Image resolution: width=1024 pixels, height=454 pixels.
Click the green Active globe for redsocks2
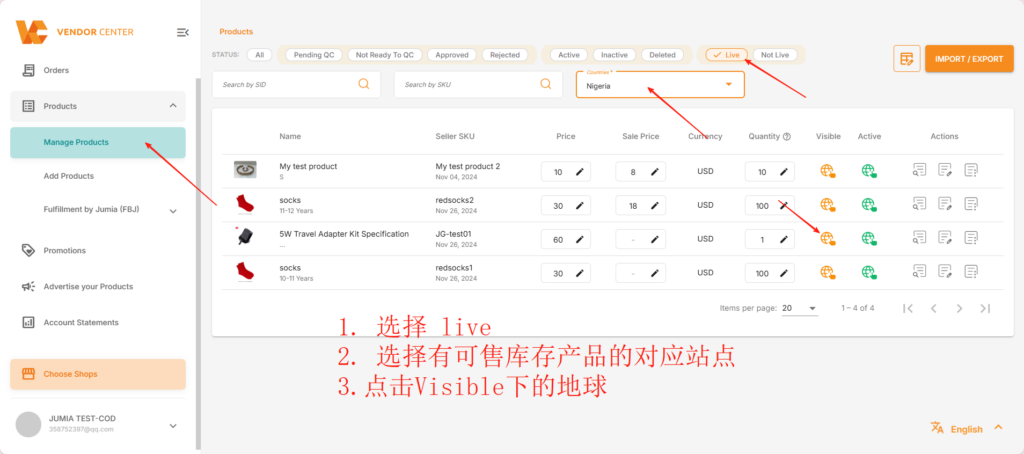point(869,205)
